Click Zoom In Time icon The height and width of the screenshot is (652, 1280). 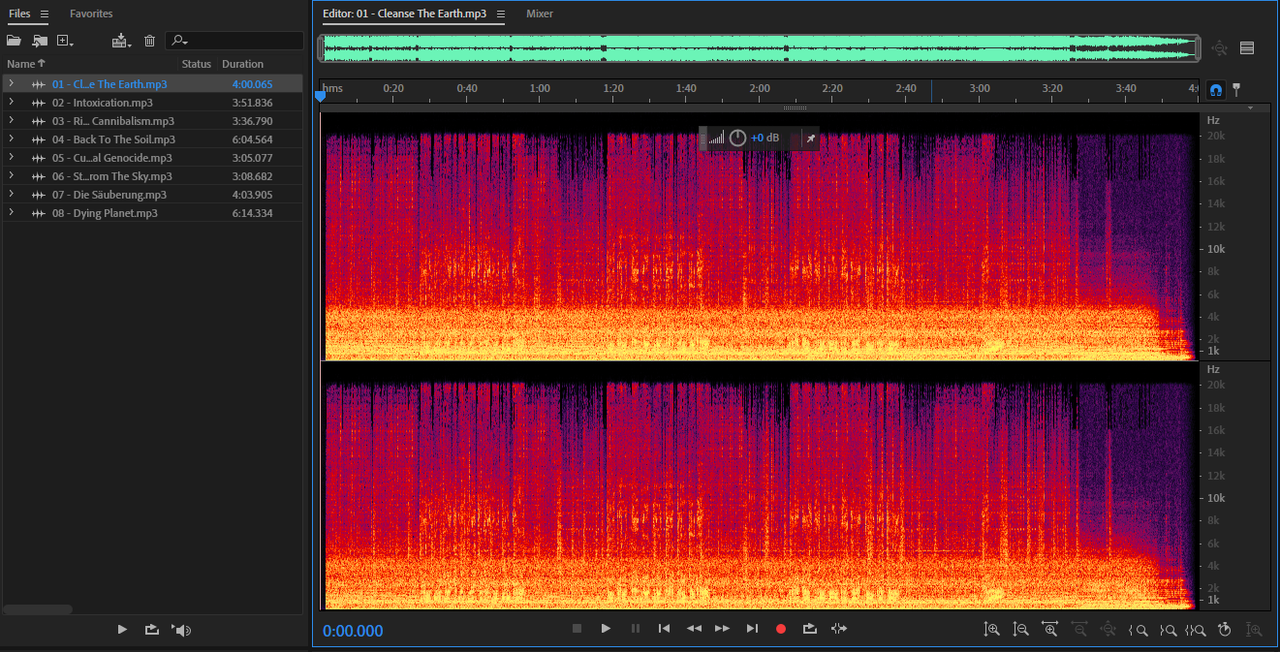pos(1050,629)
